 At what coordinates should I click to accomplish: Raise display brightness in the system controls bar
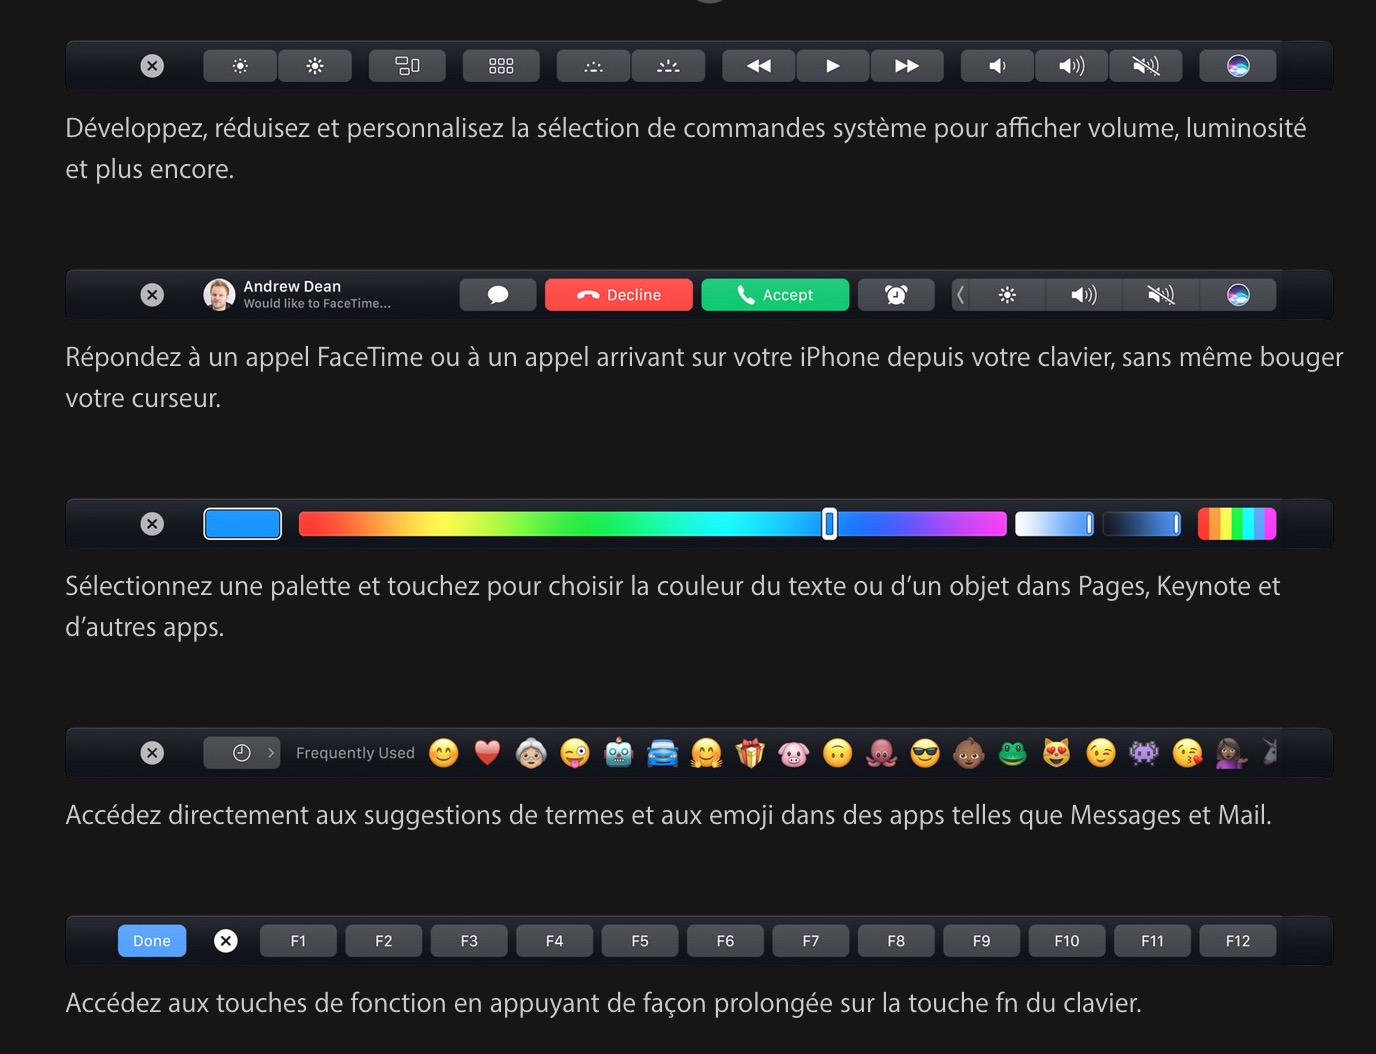click(x=315, y=66)
